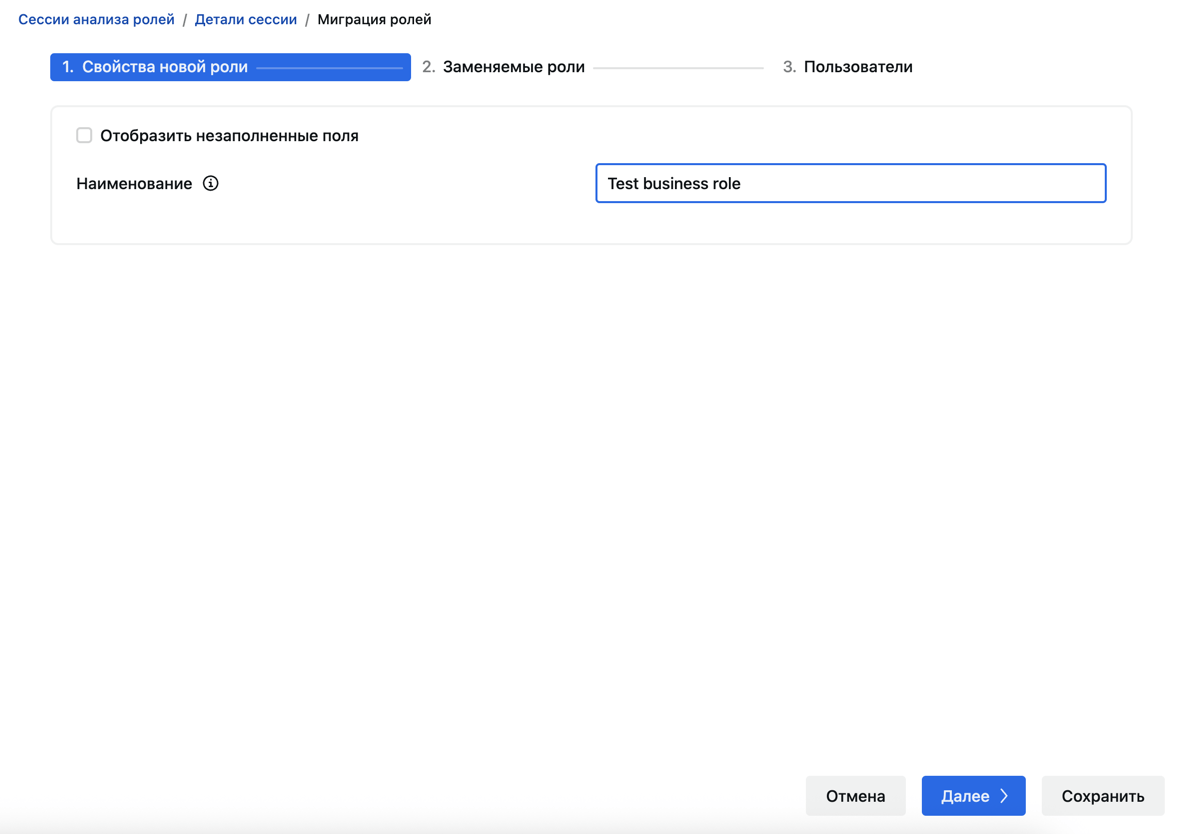Save with the Сохранить button
1178x834 pixels.
click(x=1103, y=796)
